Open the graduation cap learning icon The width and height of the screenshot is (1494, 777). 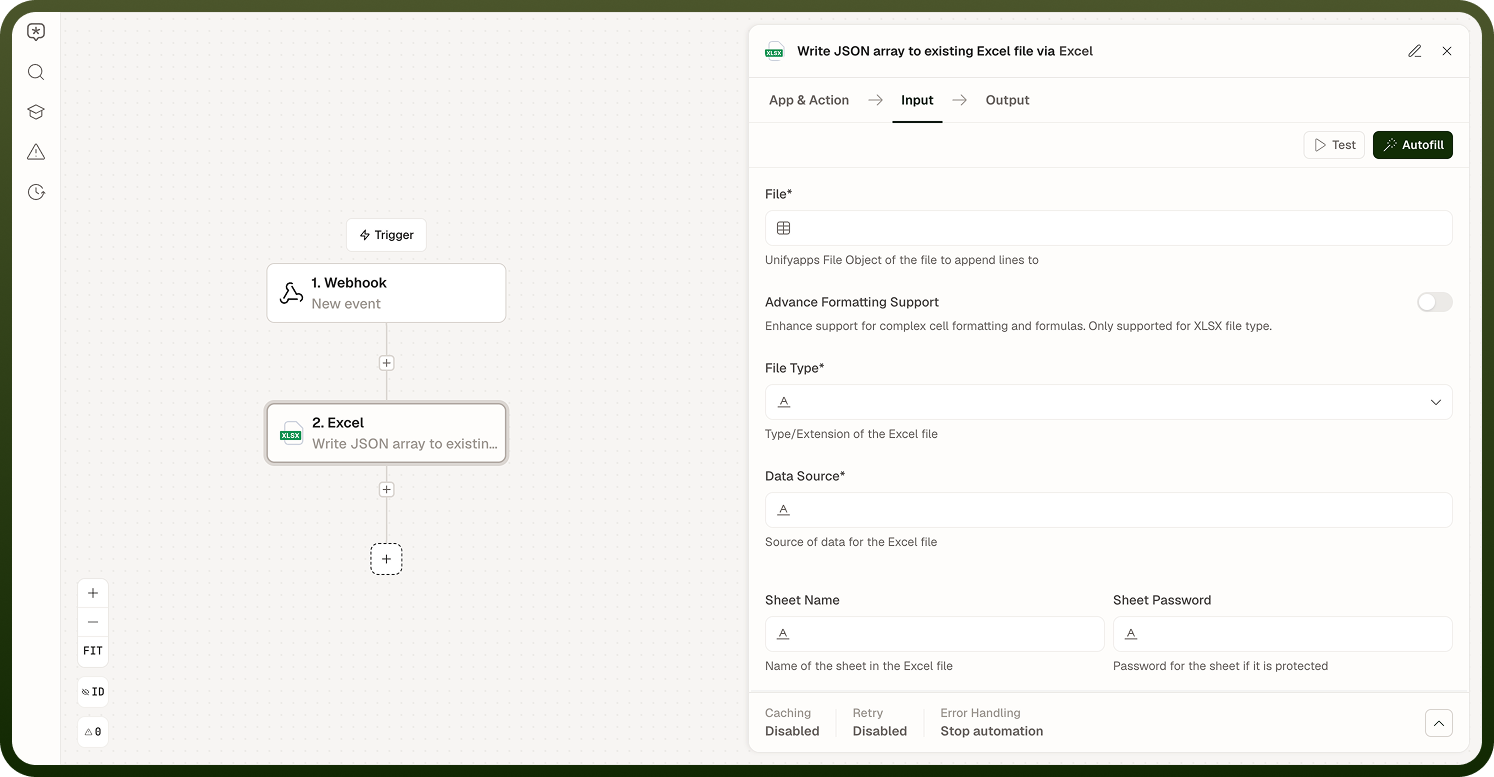click(36, 112)
